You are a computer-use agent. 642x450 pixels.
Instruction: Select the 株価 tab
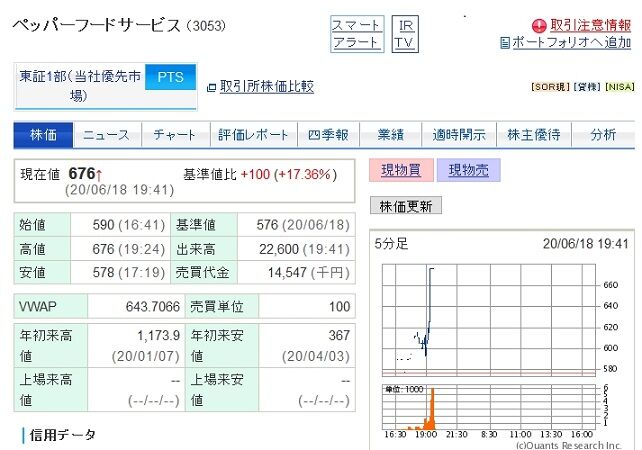(x=43, y=135)
